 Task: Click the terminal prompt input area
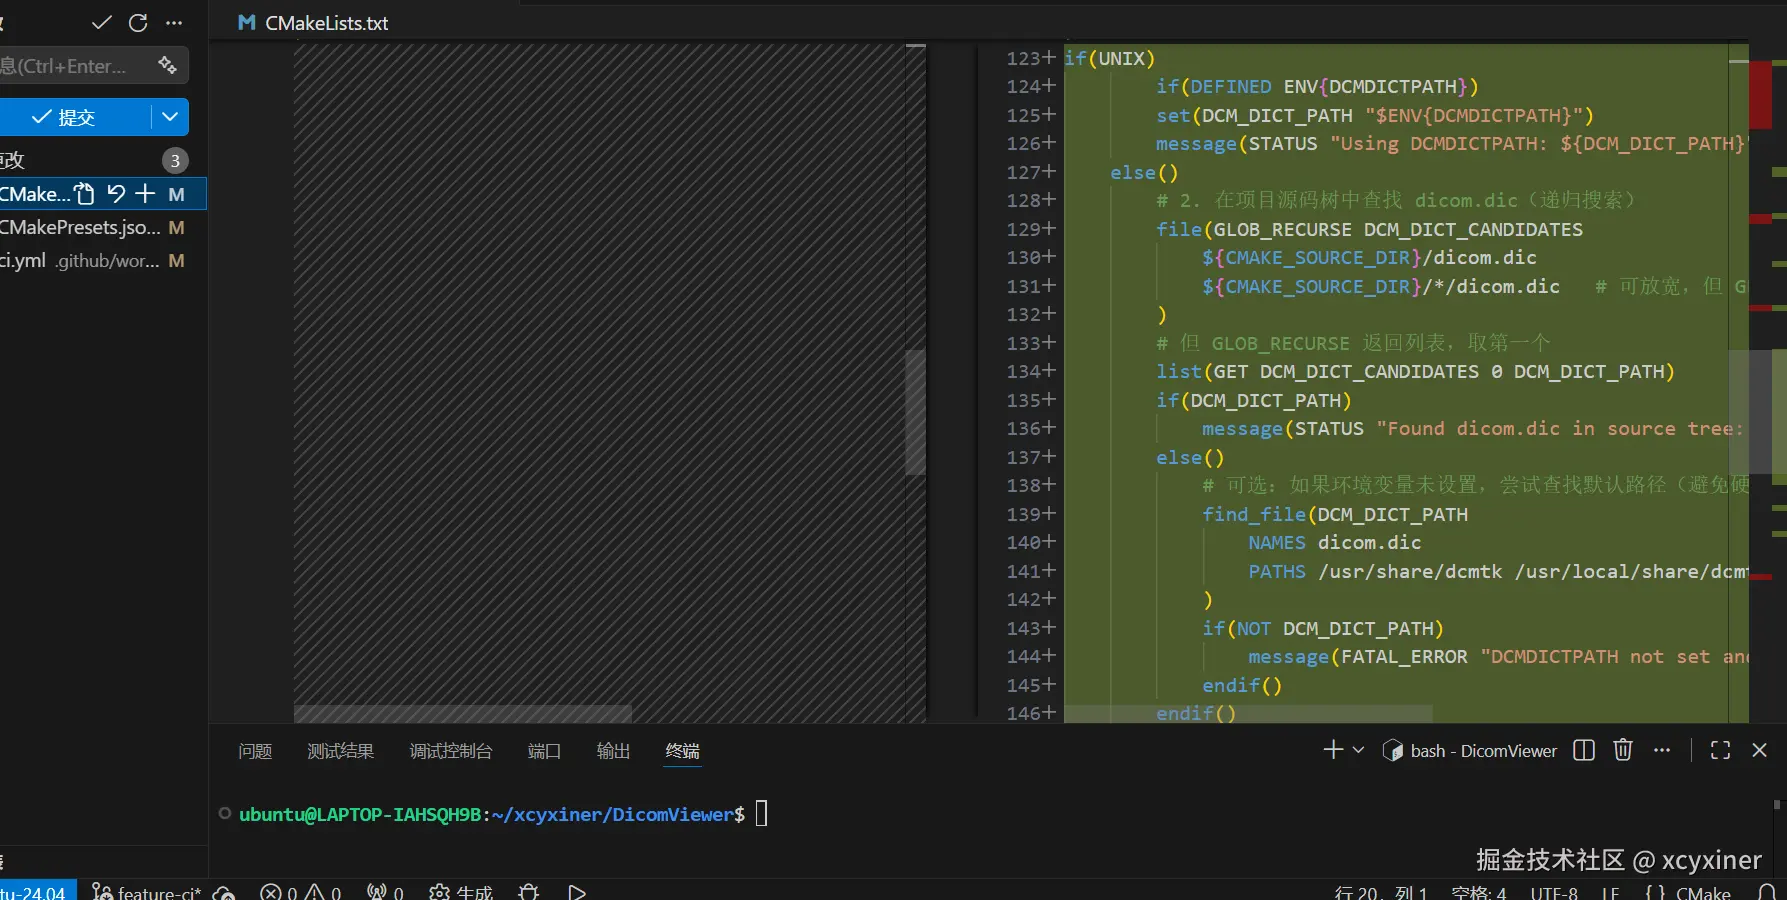tap(761, 813)
